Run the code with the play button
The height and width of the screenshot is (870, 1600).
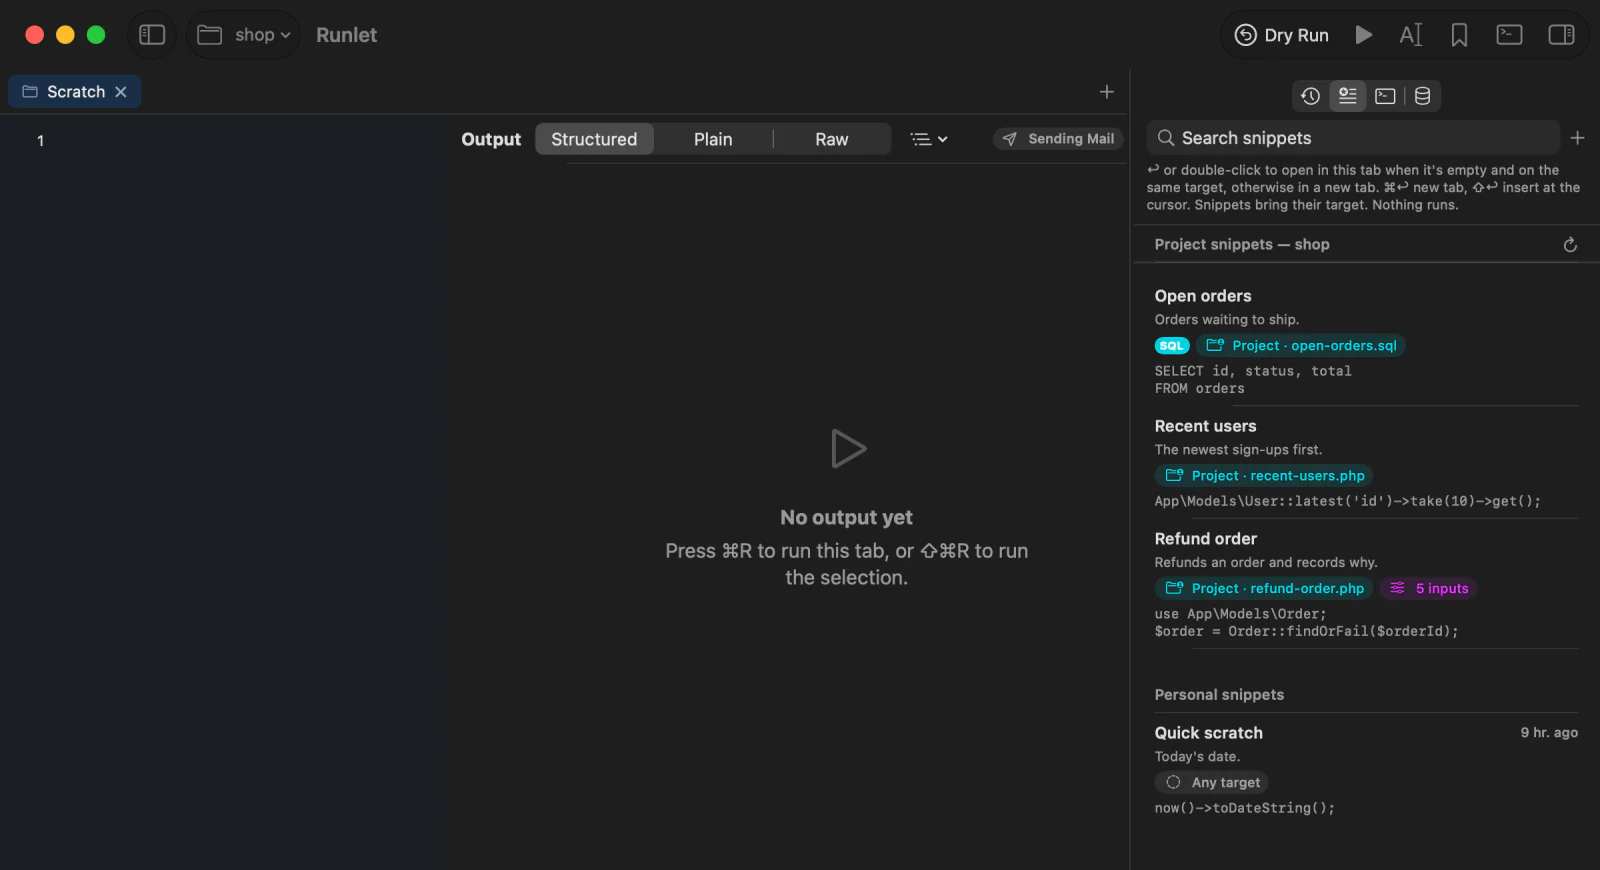(1364, 35)
